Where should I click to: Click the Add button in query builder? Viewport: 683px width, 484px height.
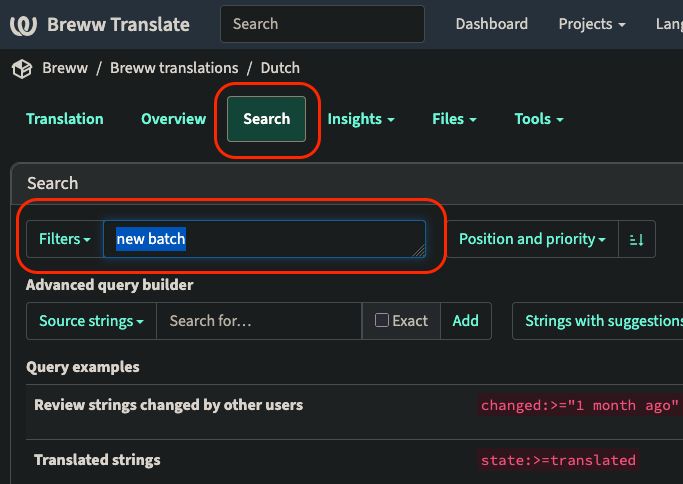(x=465, y=321)
